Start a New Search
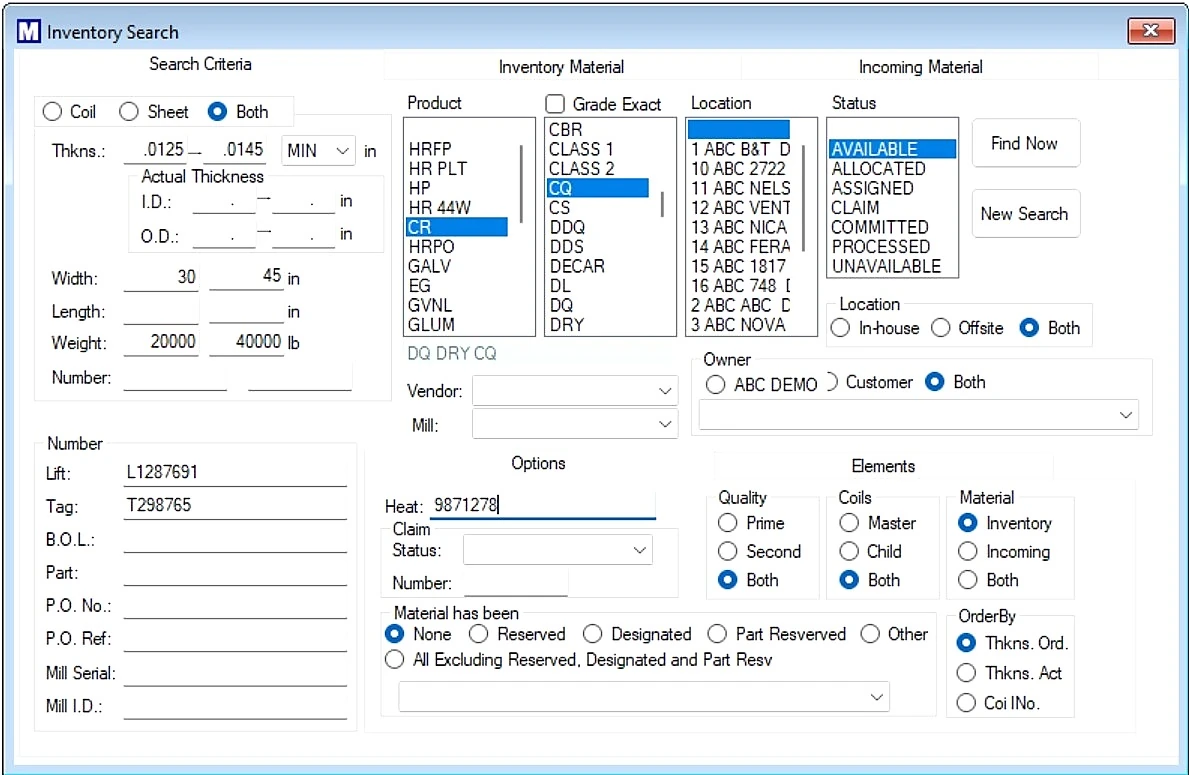Screen dimensions: 1189x775 pos(1025,213)
